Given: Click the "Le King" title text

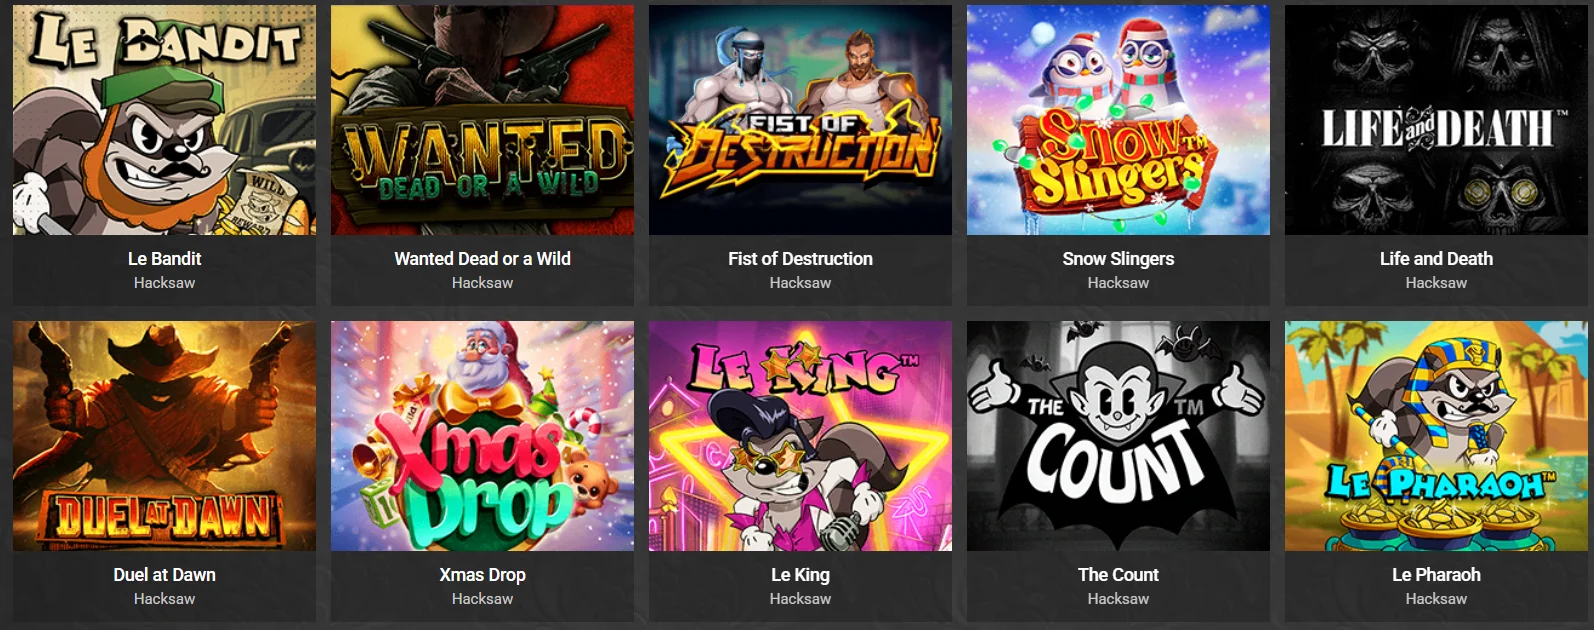Looking at the screenshot, I should click(800, 575).
